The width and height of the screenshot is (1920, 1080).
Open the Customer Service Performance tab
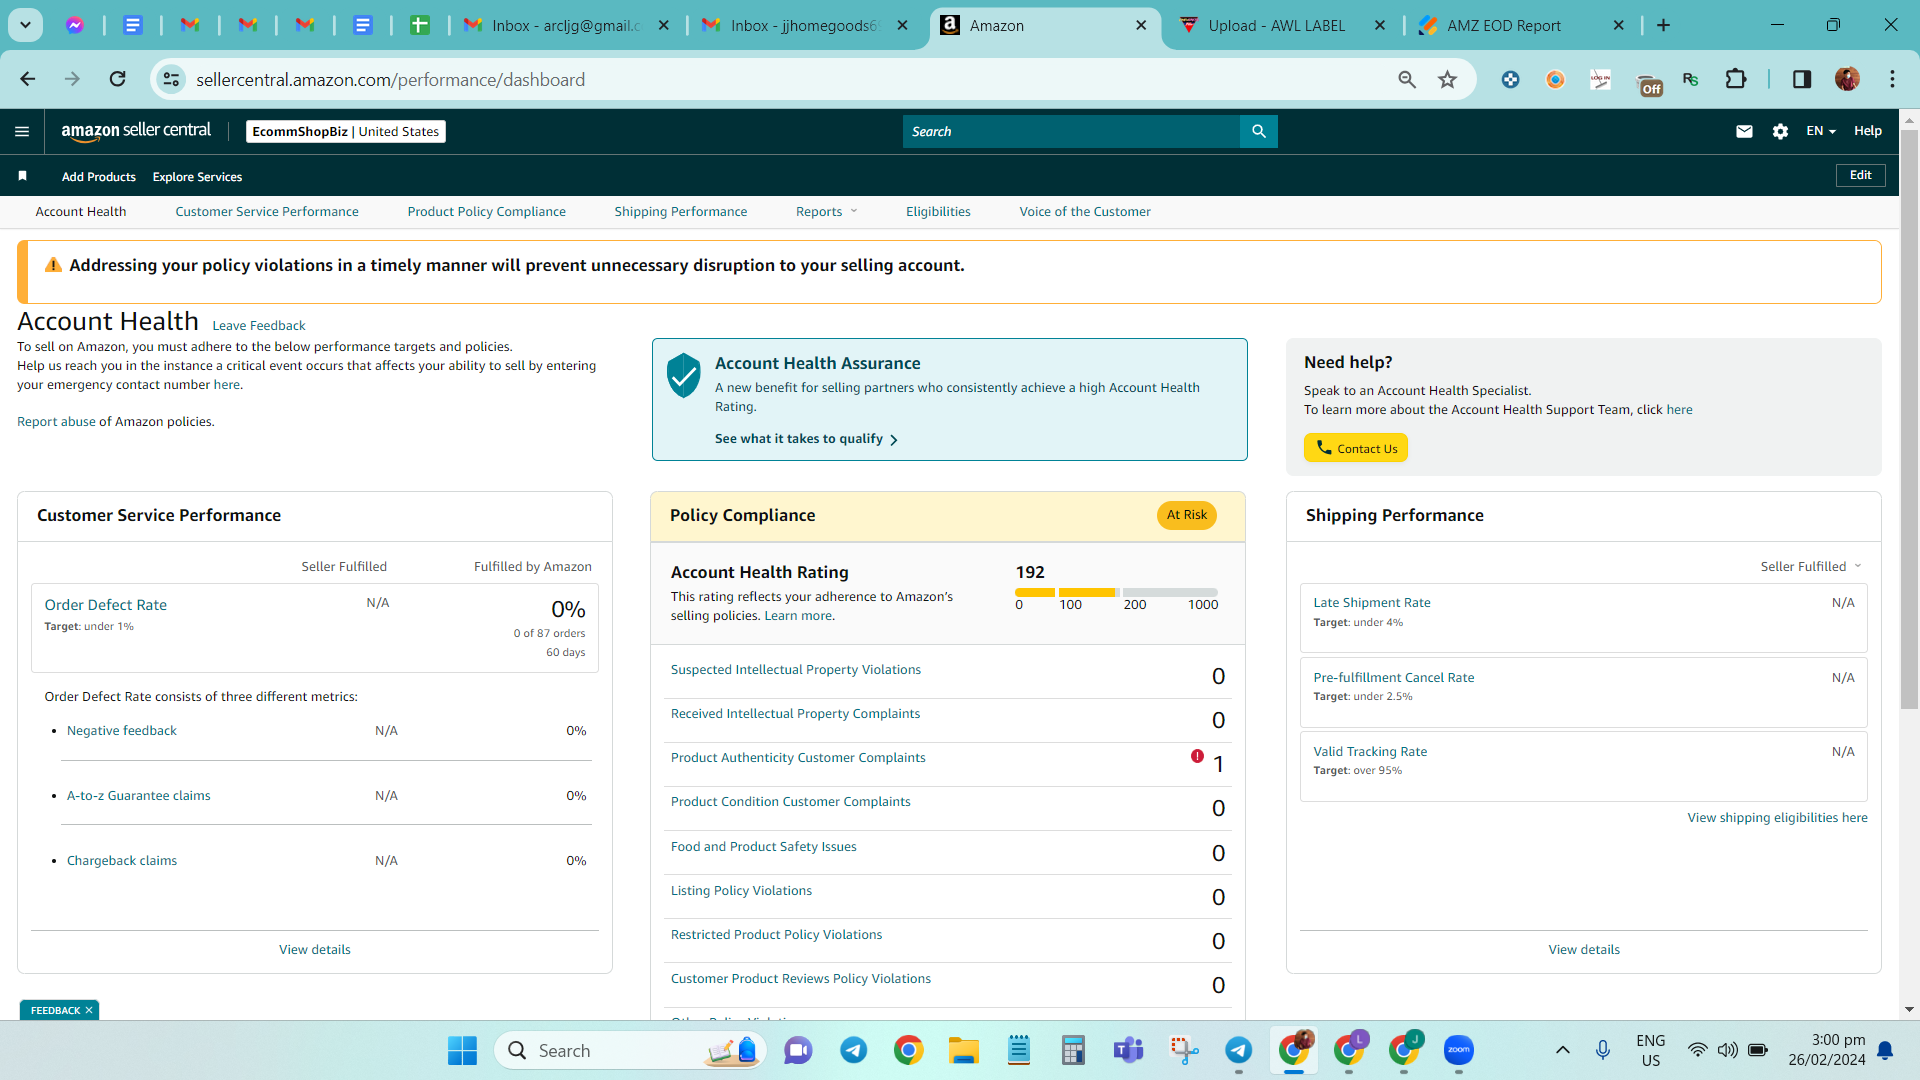tap(267, 211)
